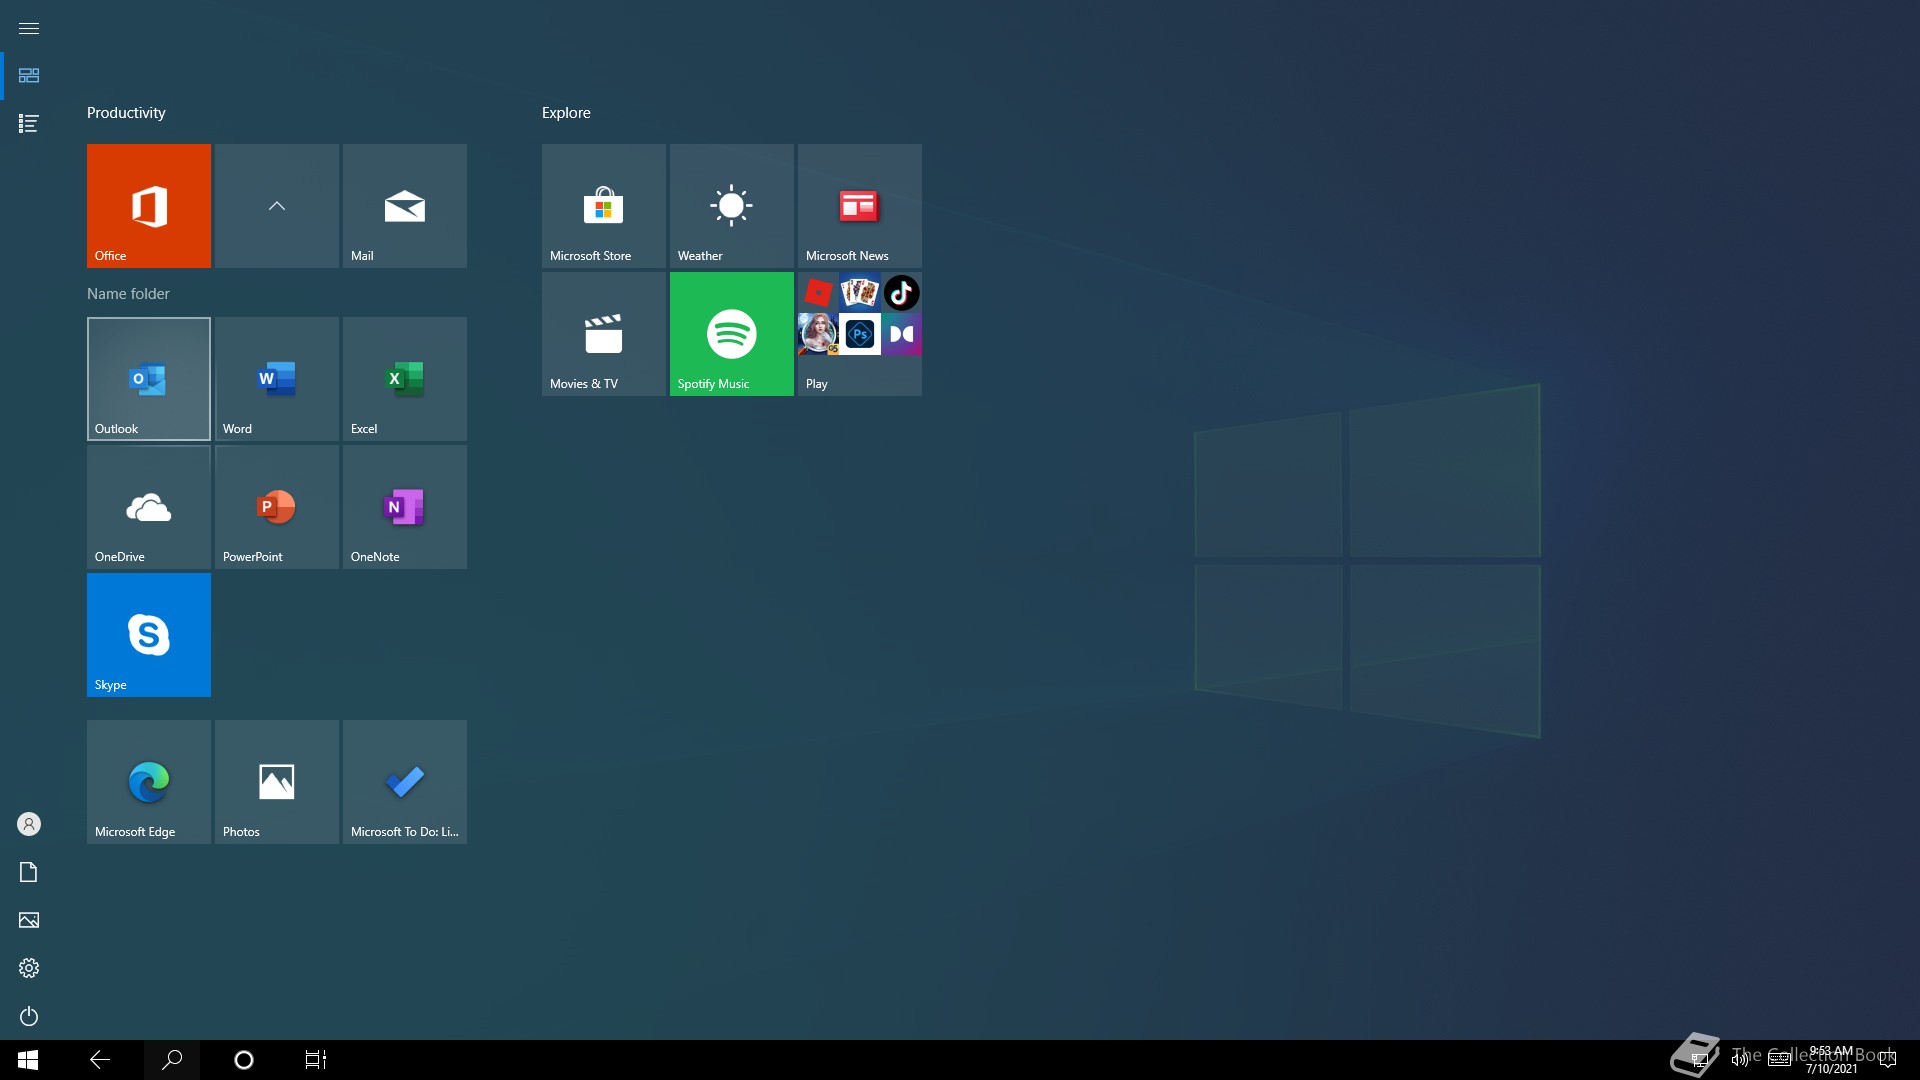Start PowerPoint from its tile
The height and width of the screenshot is (1080, 1920).
(277, 507)
